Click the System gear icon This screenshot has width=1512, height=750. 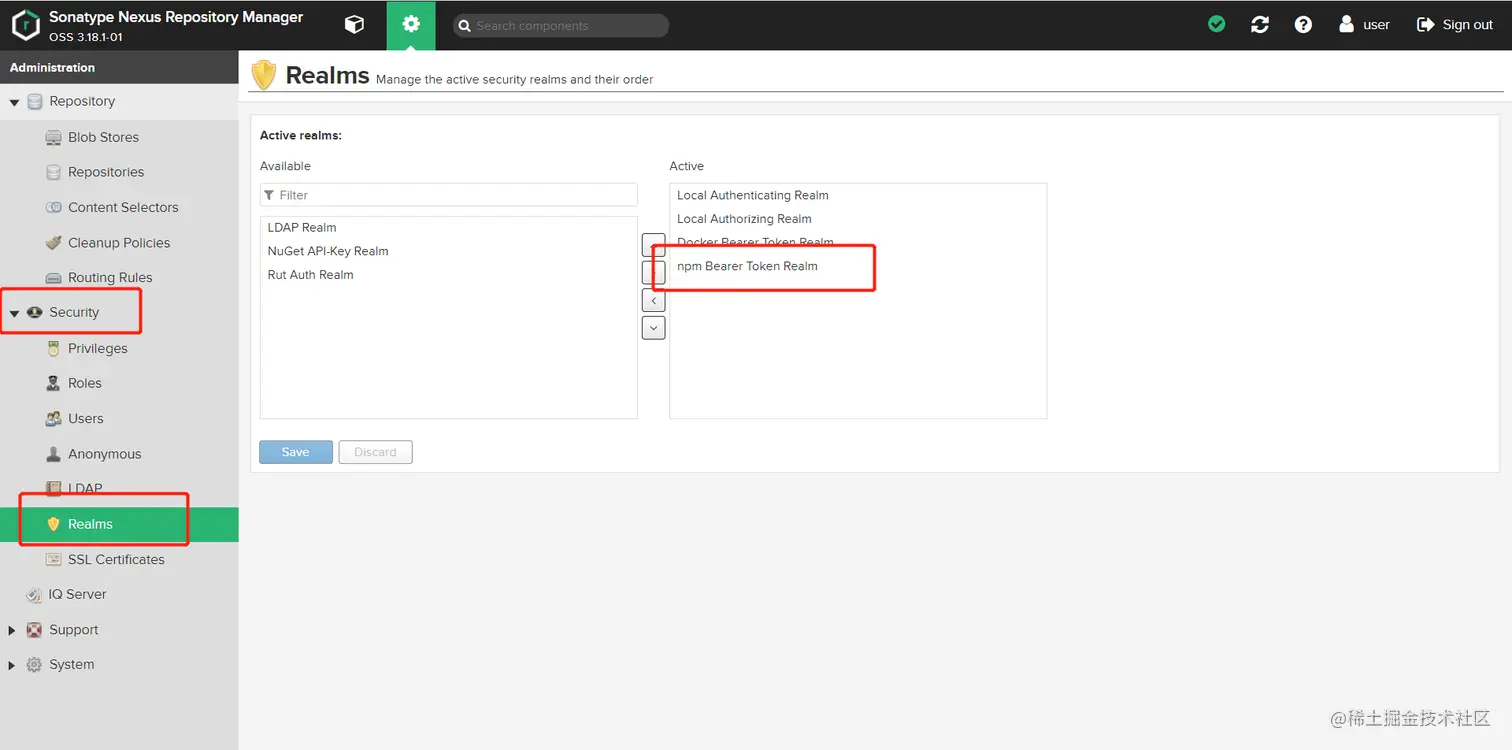click(35, 665)
